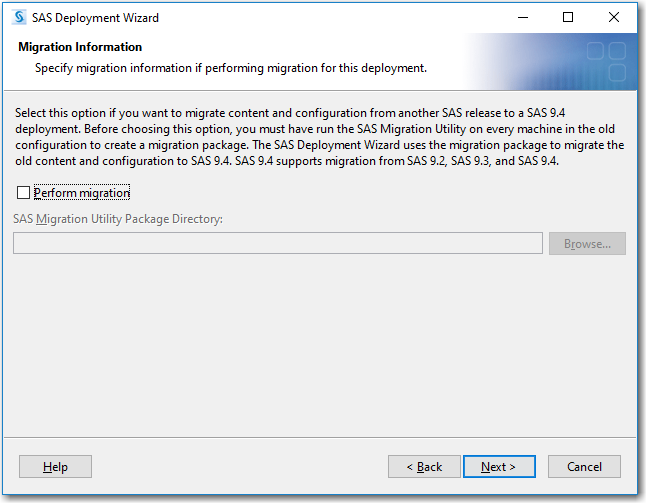Click the "Specify migration information" subtitle
The width and height of the screenshot is (646, 503).
tap(230, 68)
